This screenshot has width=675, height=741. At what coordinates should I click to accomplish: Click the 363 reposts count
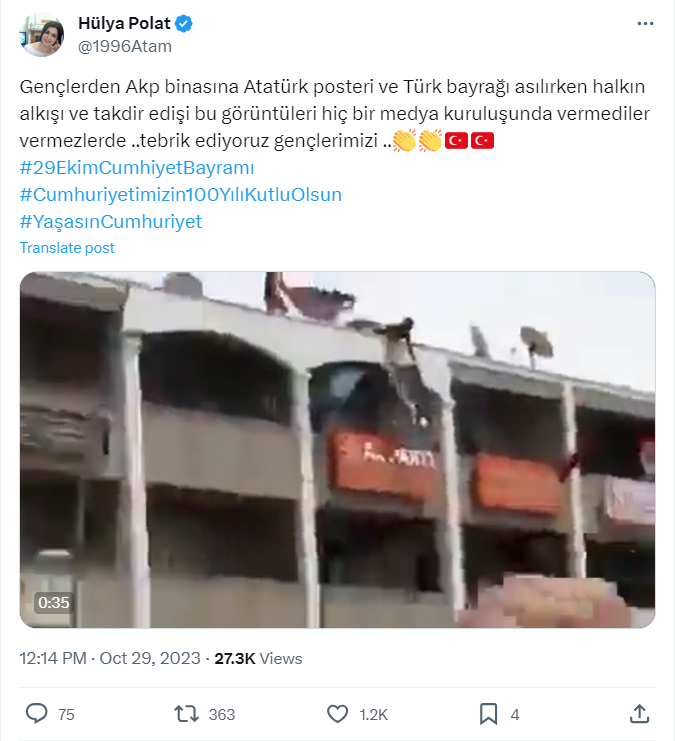coord(222,714)
